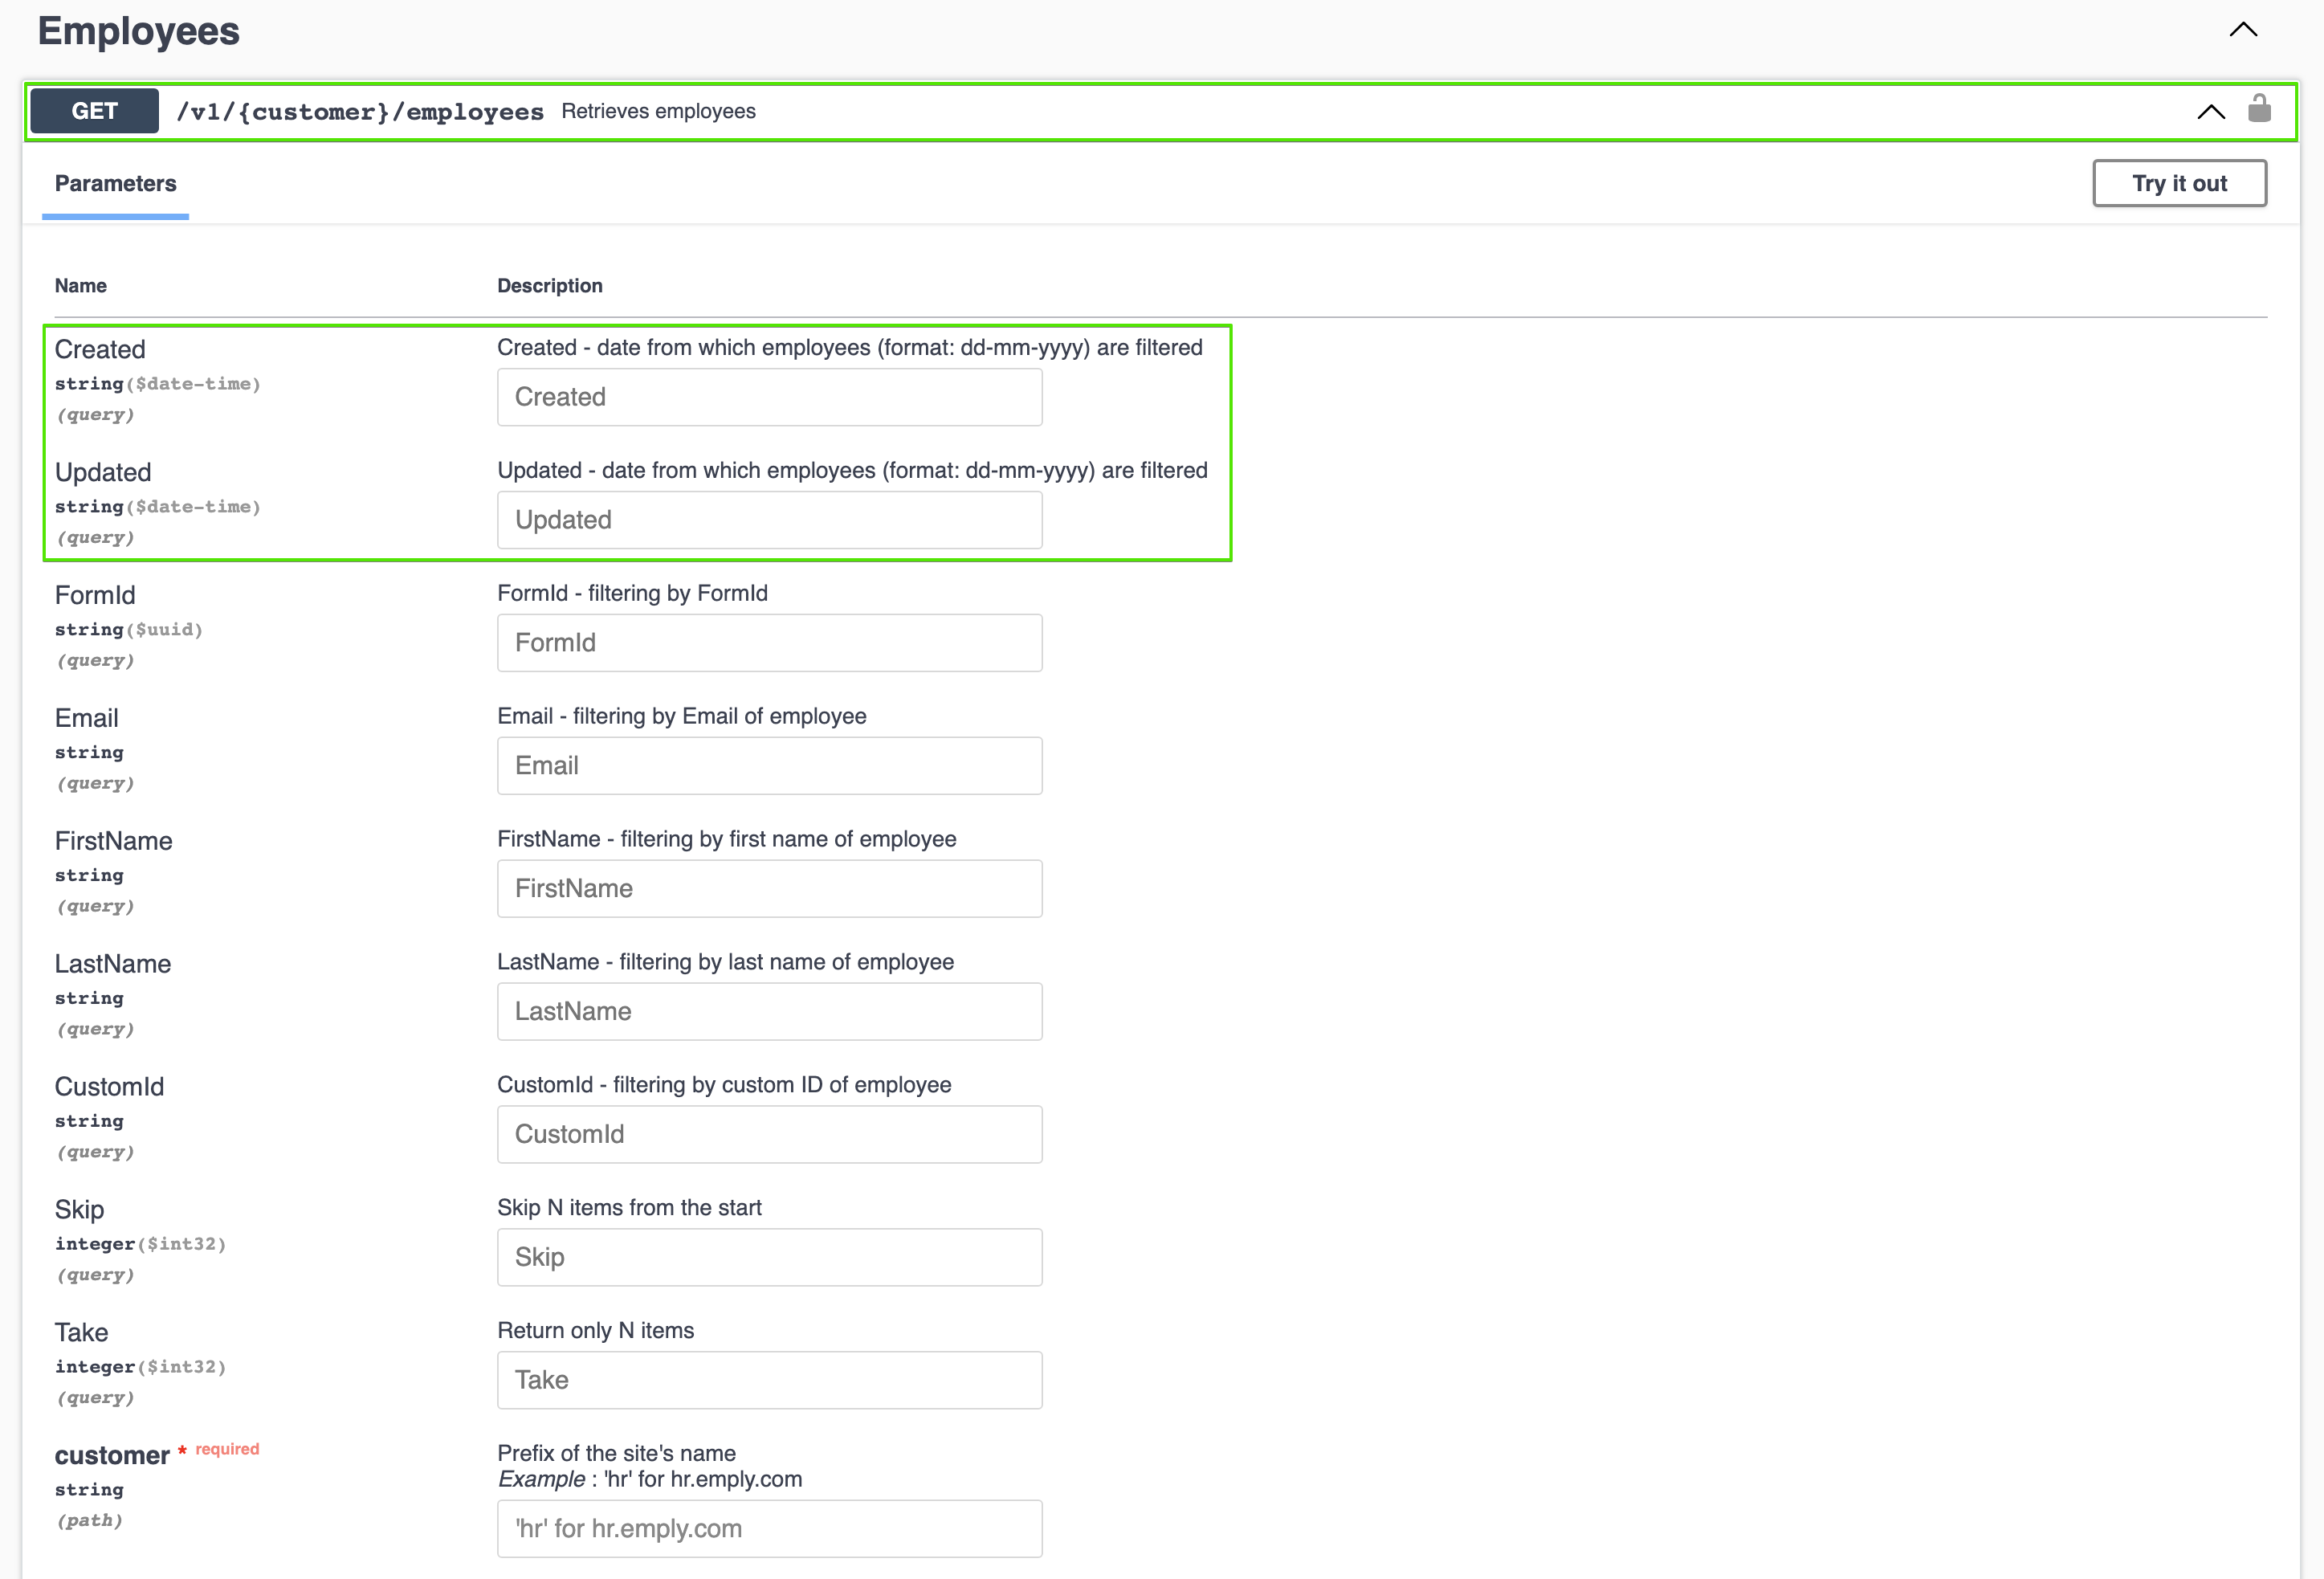
Task: Click the Description column header
Action: click(550, 286)
